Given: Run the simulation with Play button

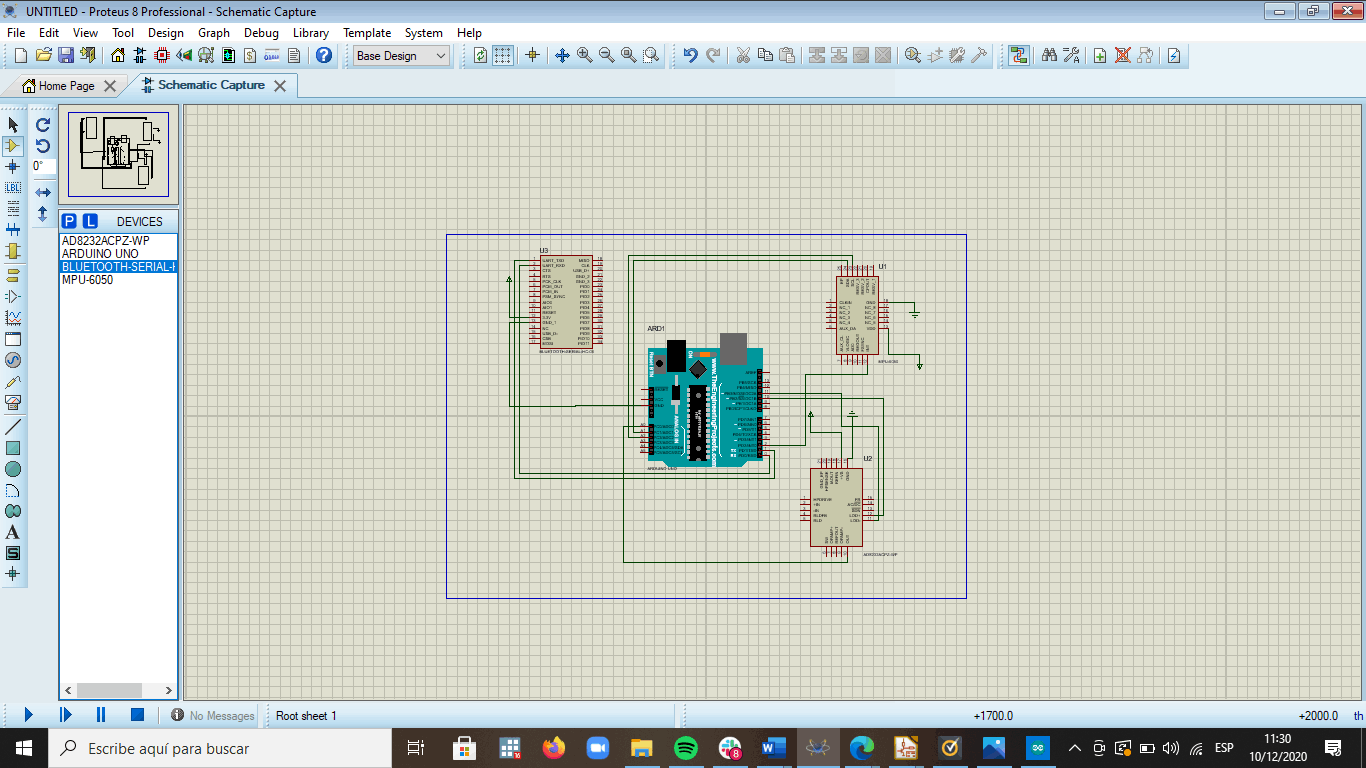Looking at the screenshot, I should (28, 715).
